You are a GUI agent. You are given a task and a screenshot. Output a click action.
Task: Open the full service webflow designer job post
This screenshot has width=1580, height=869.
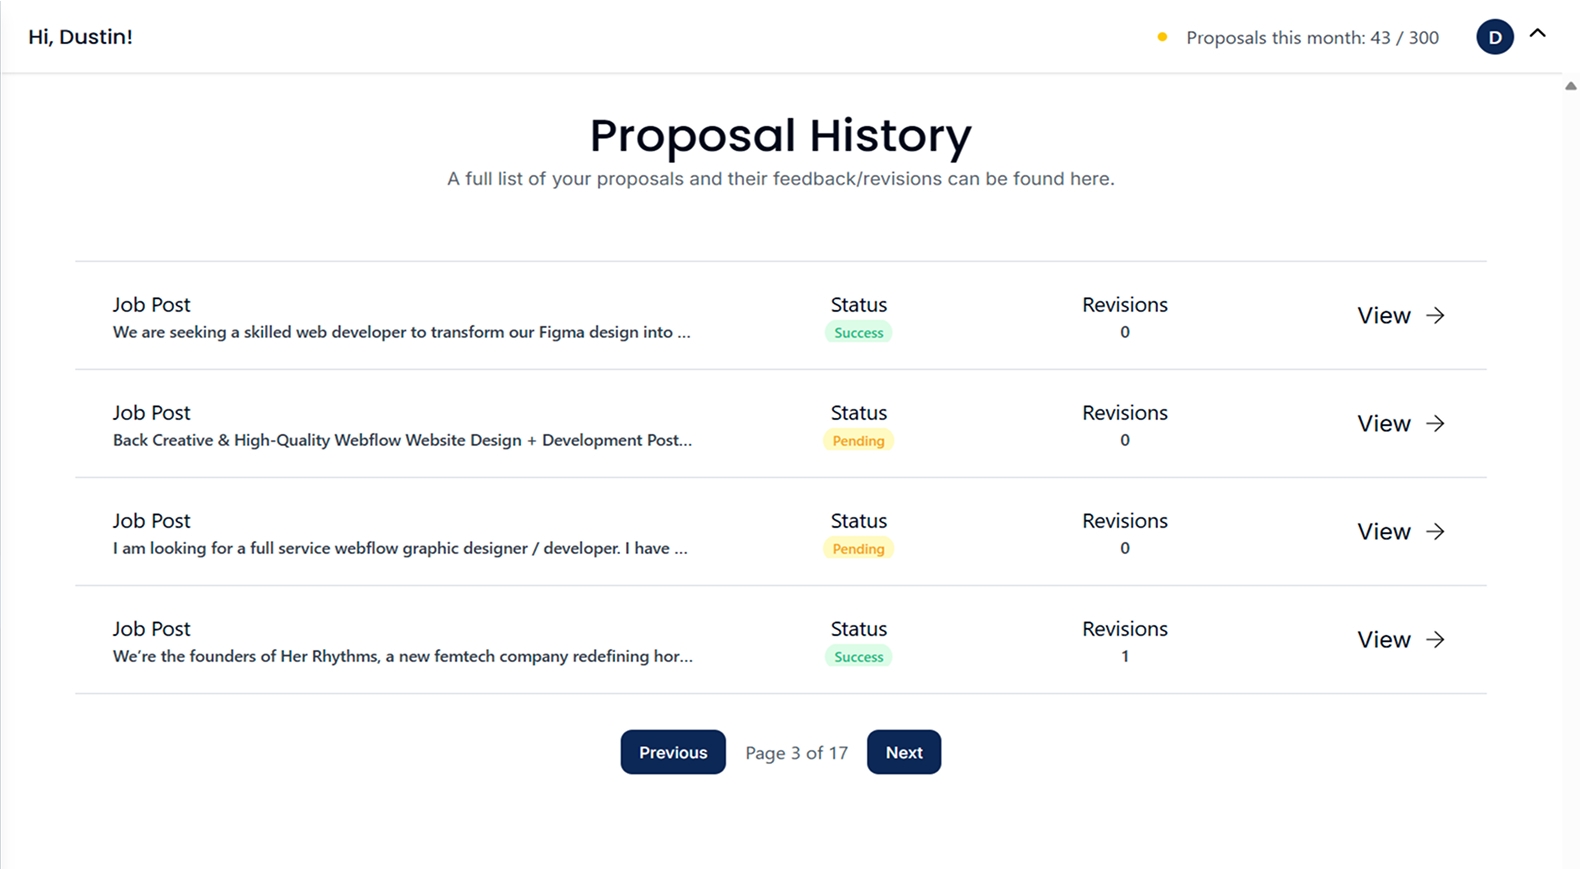click(x=400, y=548)
